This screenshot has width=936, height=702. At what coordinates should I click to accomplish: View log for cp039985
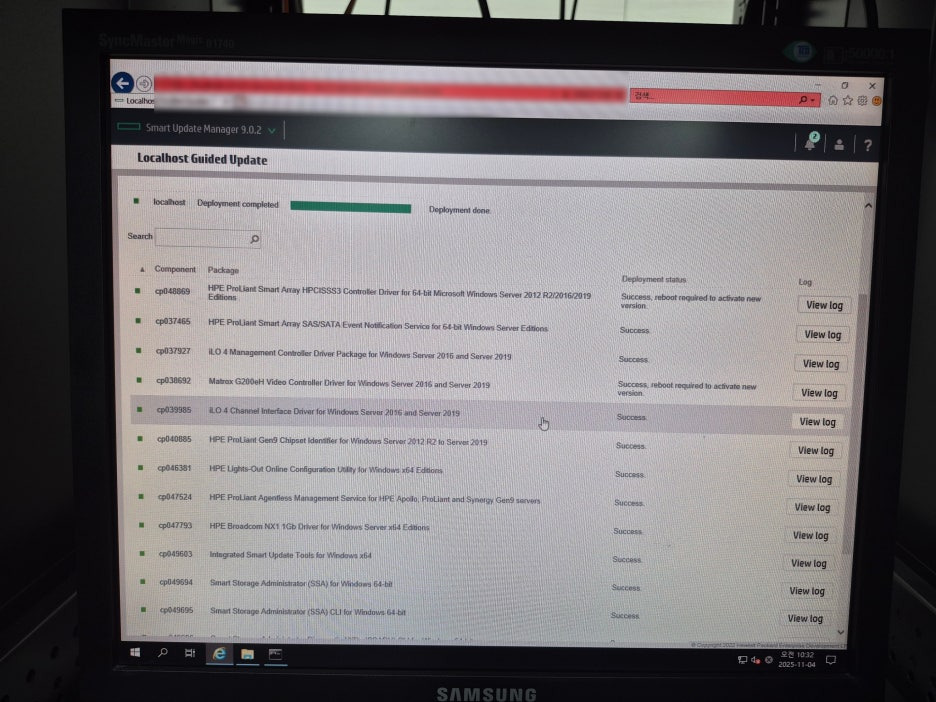pyautogui.click(x=817, y=422)
